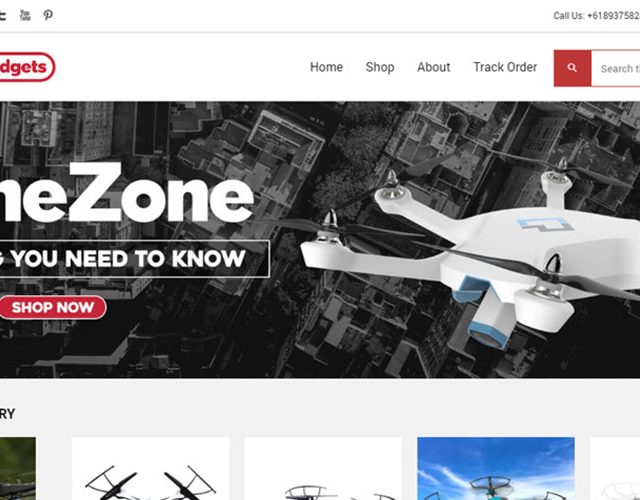Click the white drone hero image
This screenshot has width=640, height=500.
[x=469, y=253]
